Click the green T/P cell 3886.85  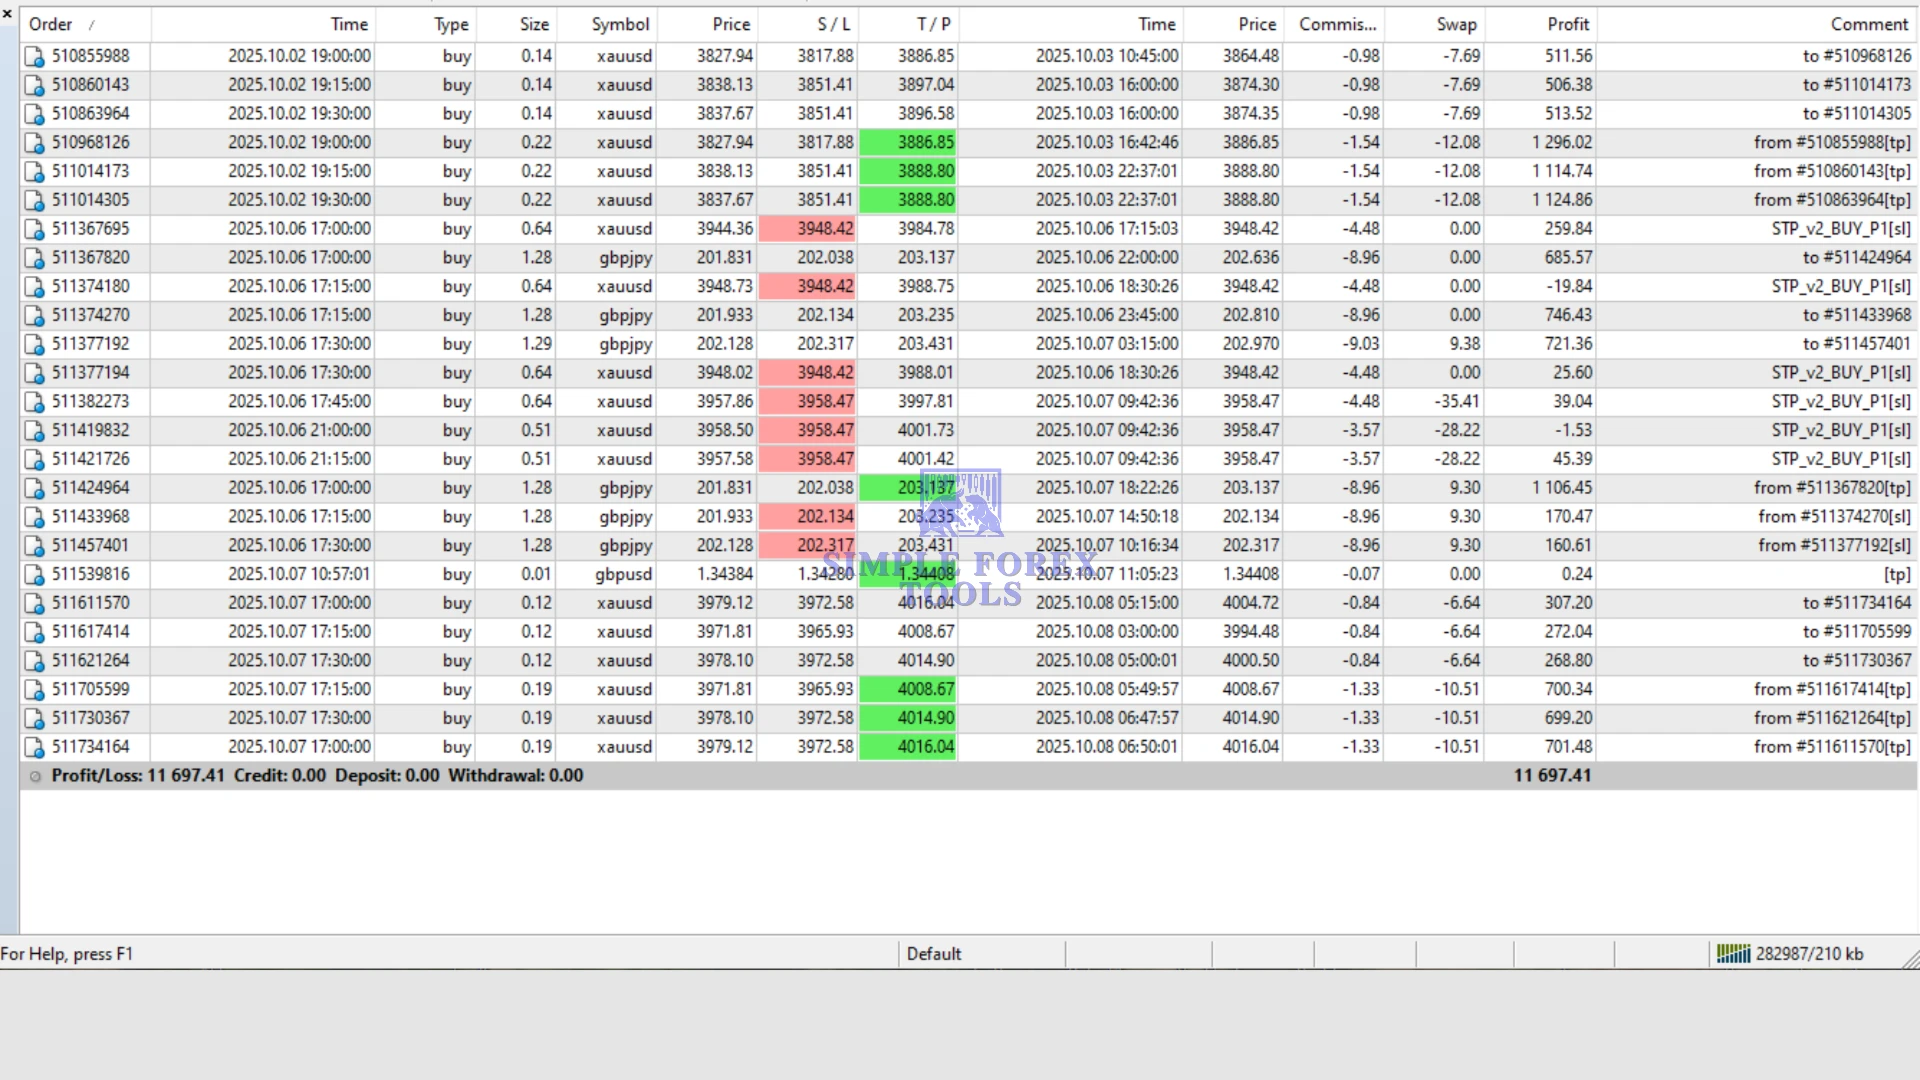[x=909, y=143]
